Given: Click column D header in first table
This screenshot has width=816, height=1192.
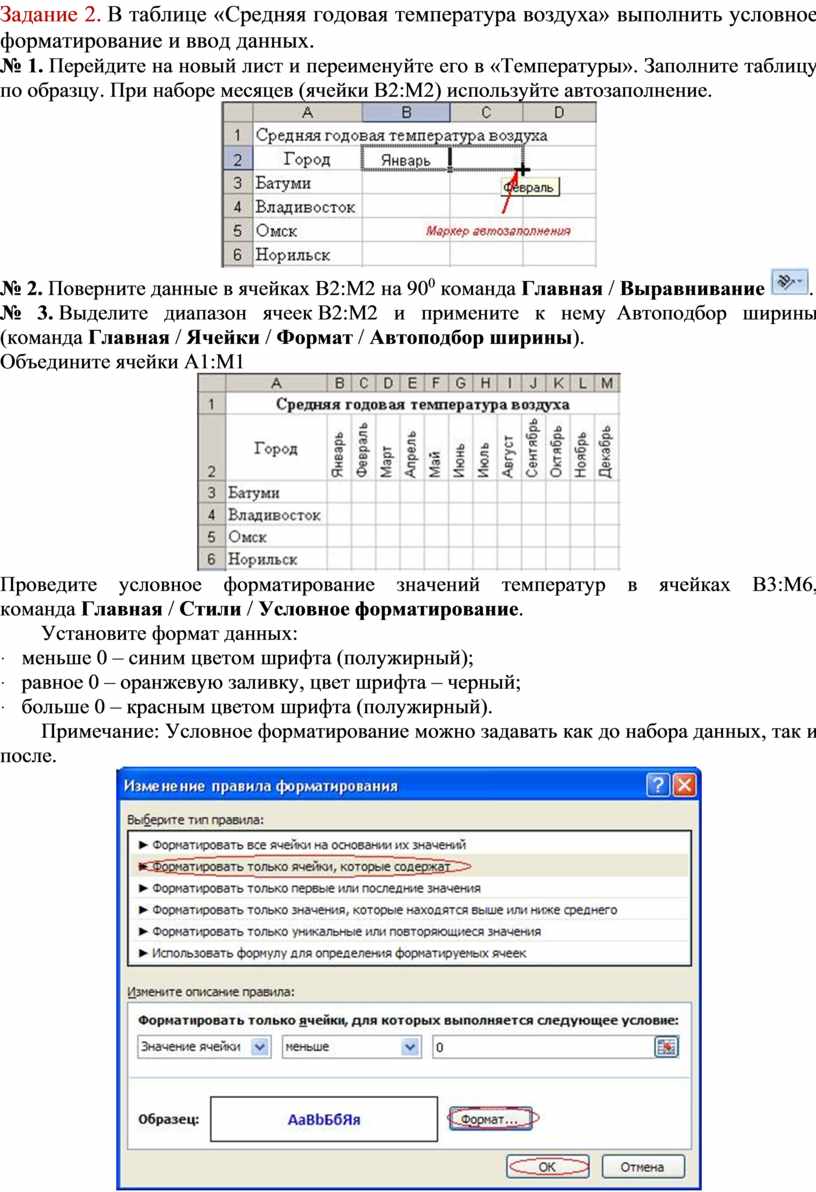Looking at the screenshot, I should (x=559, y=113).
